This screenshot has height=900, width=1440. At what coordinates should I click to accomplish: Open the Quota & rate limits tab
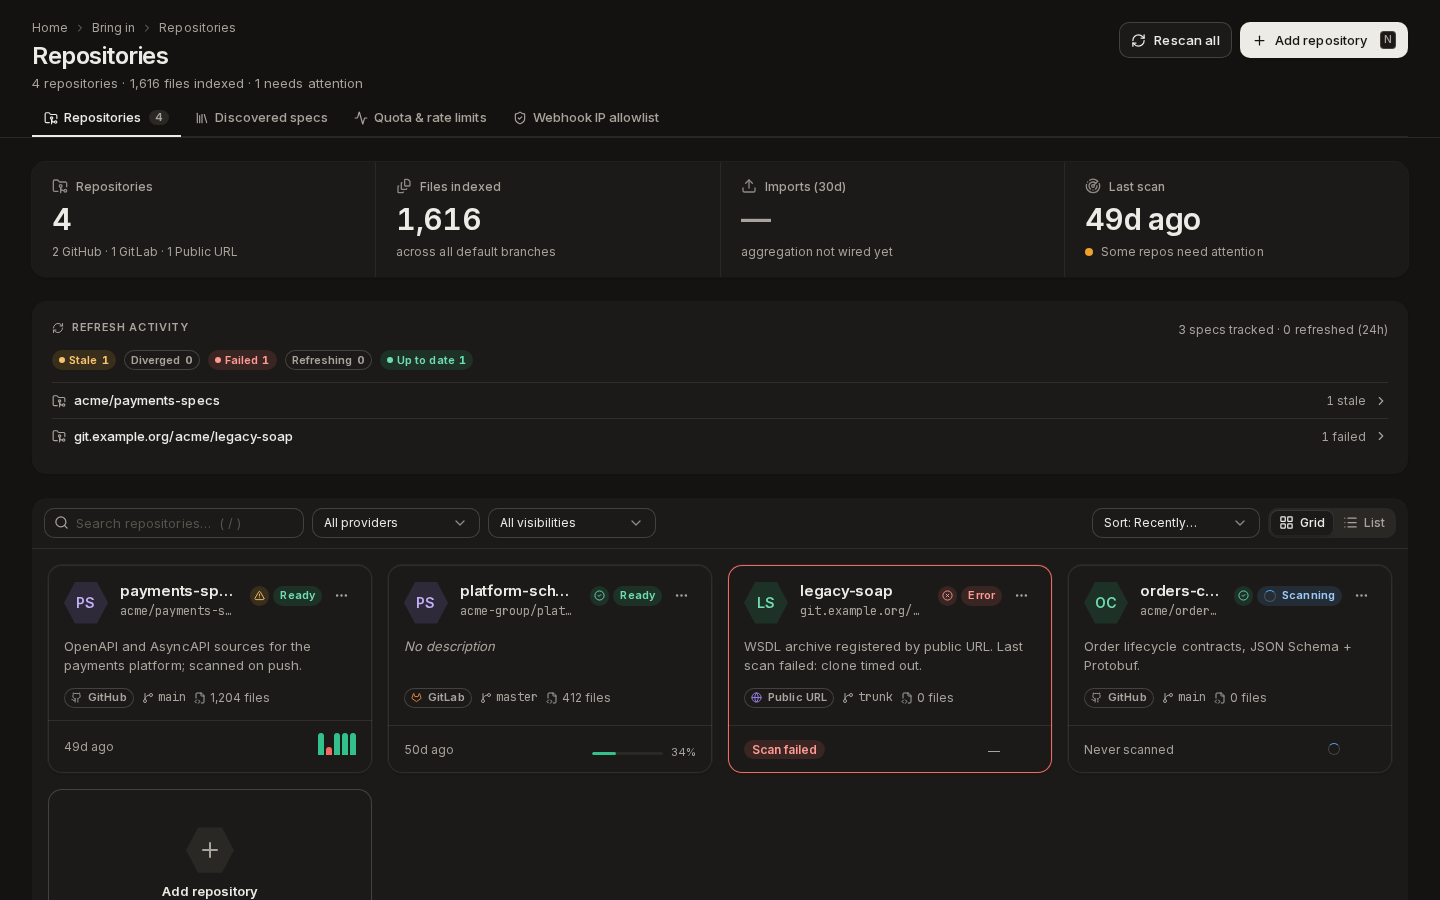pyautogui.click(x=421, y=118)
